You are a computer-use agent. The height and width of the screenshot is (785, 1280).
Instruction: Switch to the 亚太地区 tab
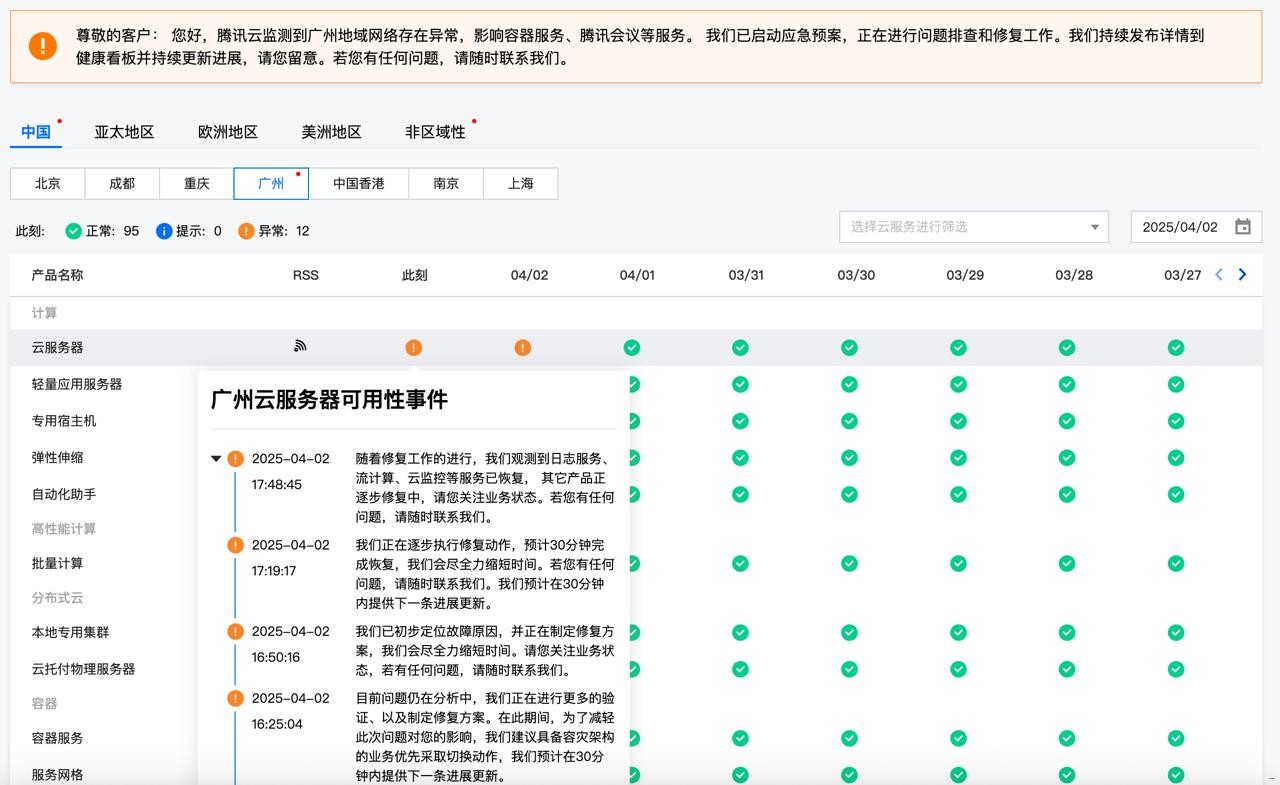click(124, 132)
